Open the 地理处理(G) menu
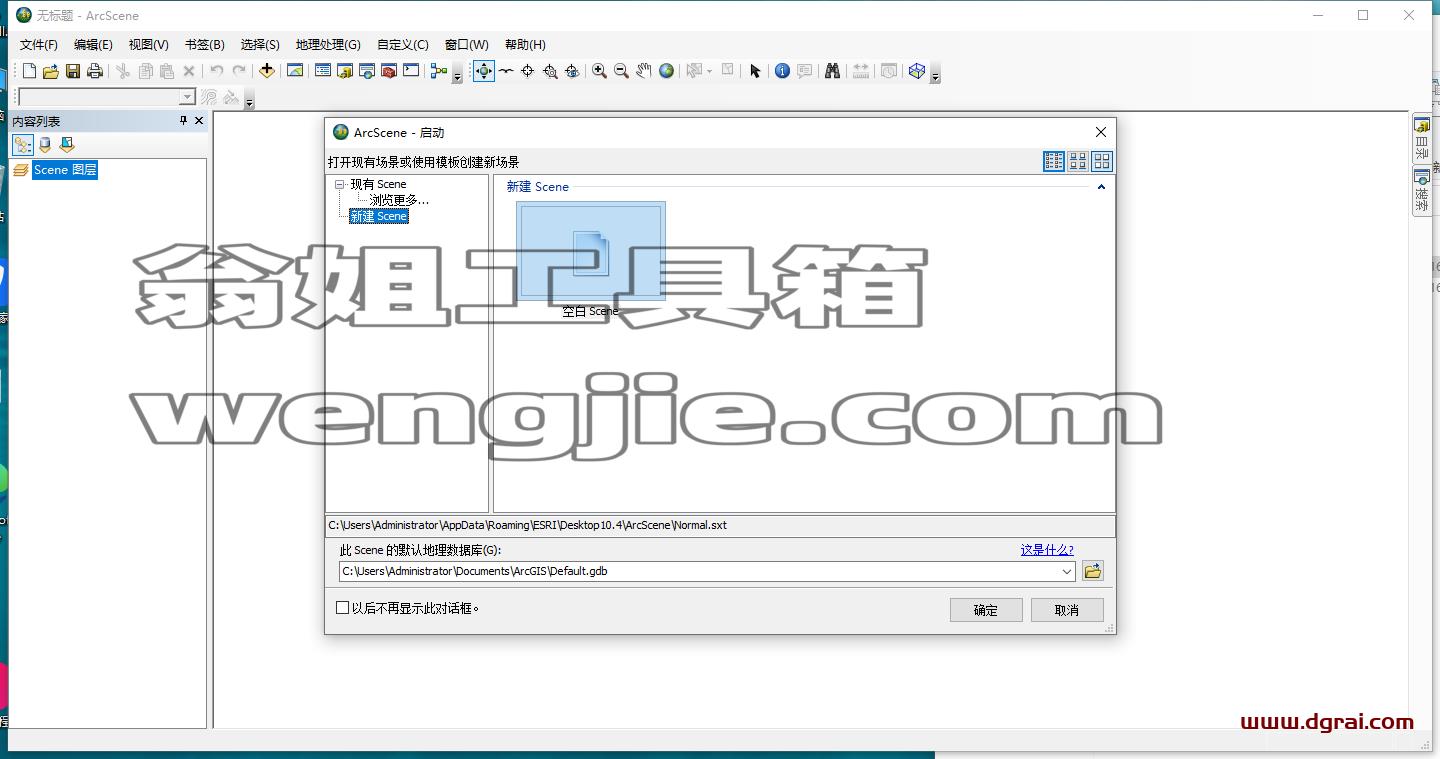This screenshot has height=759, width=1440. point(328,45)
